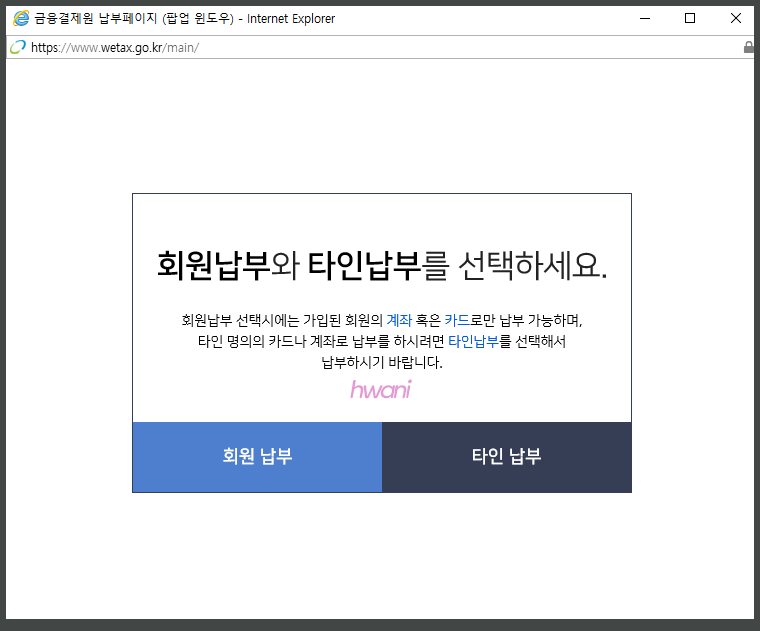The height and width of the screenshot is (631, 760).
Task: Click the page favicon beside the URL
Action: (x=18, y=47)
